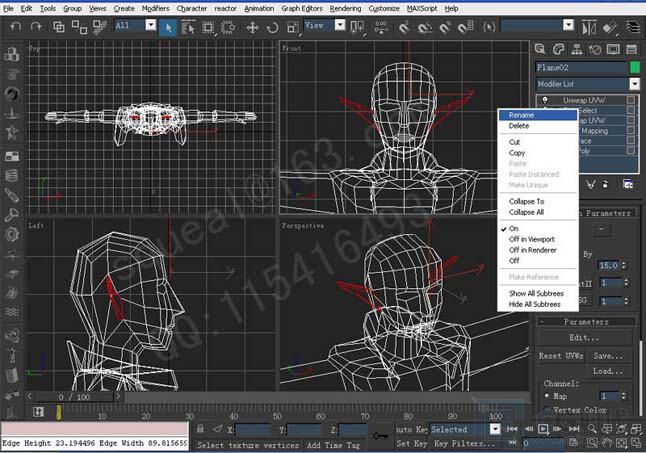646x453 pixels.
Task: Pick the rectangular selection region tool
Action: [x=208, y=28]
